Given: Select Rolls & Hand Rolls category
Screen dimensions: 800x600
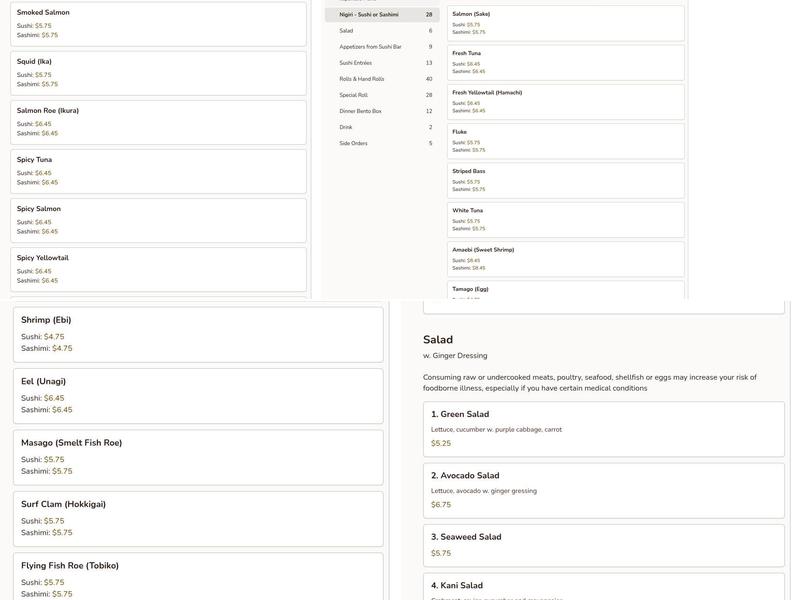Looking at the screenshot, I should [382, 79].
